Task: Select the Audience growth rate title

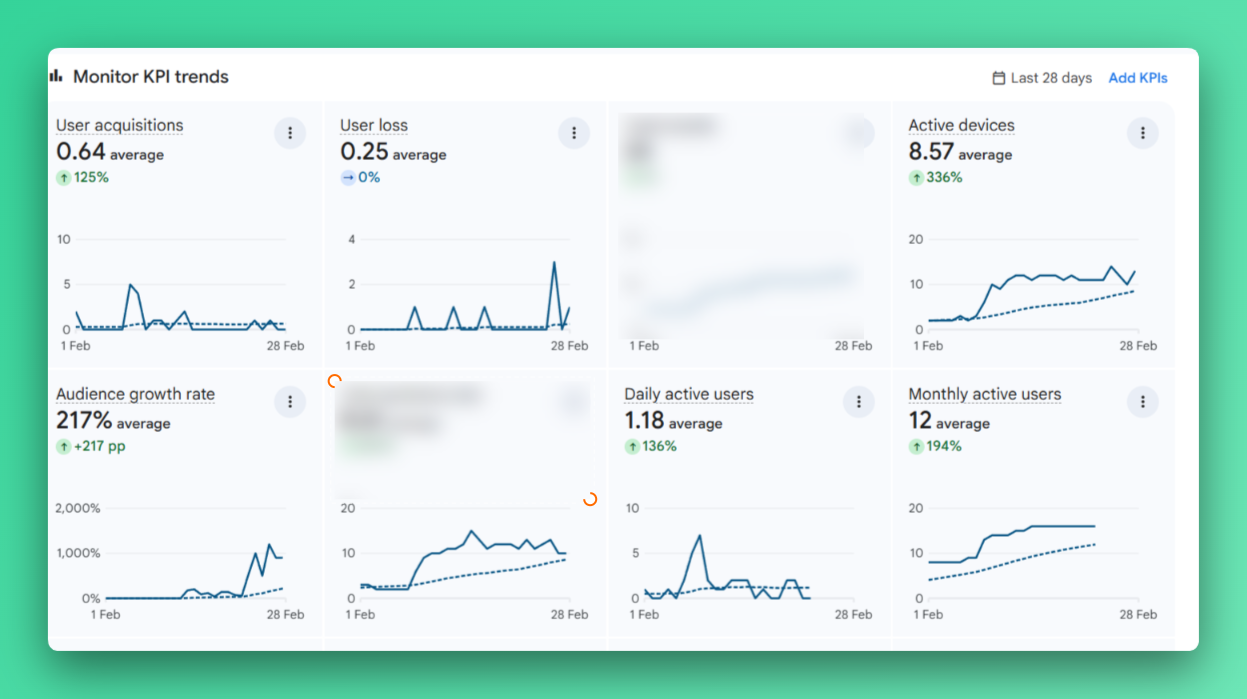Action: pyautogui.click(x=135, y=394)
